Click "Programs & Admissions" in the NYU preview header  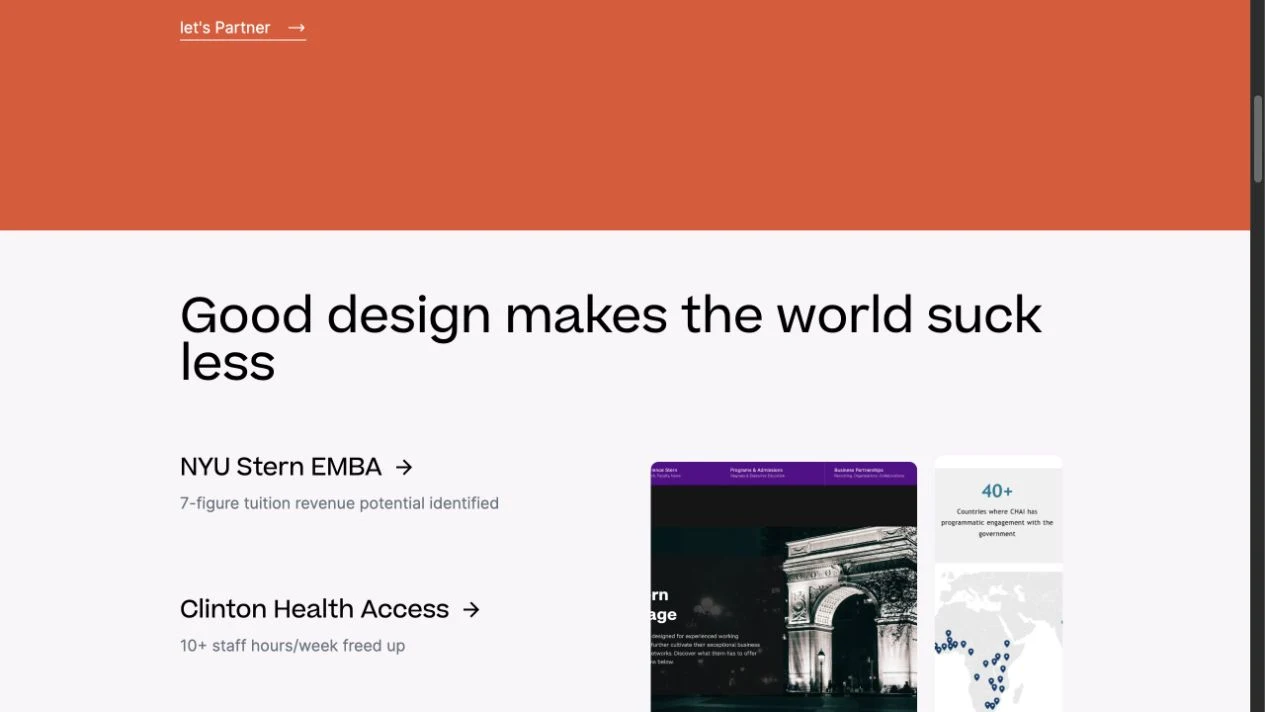pyautogui.click(x=757, y=470)
